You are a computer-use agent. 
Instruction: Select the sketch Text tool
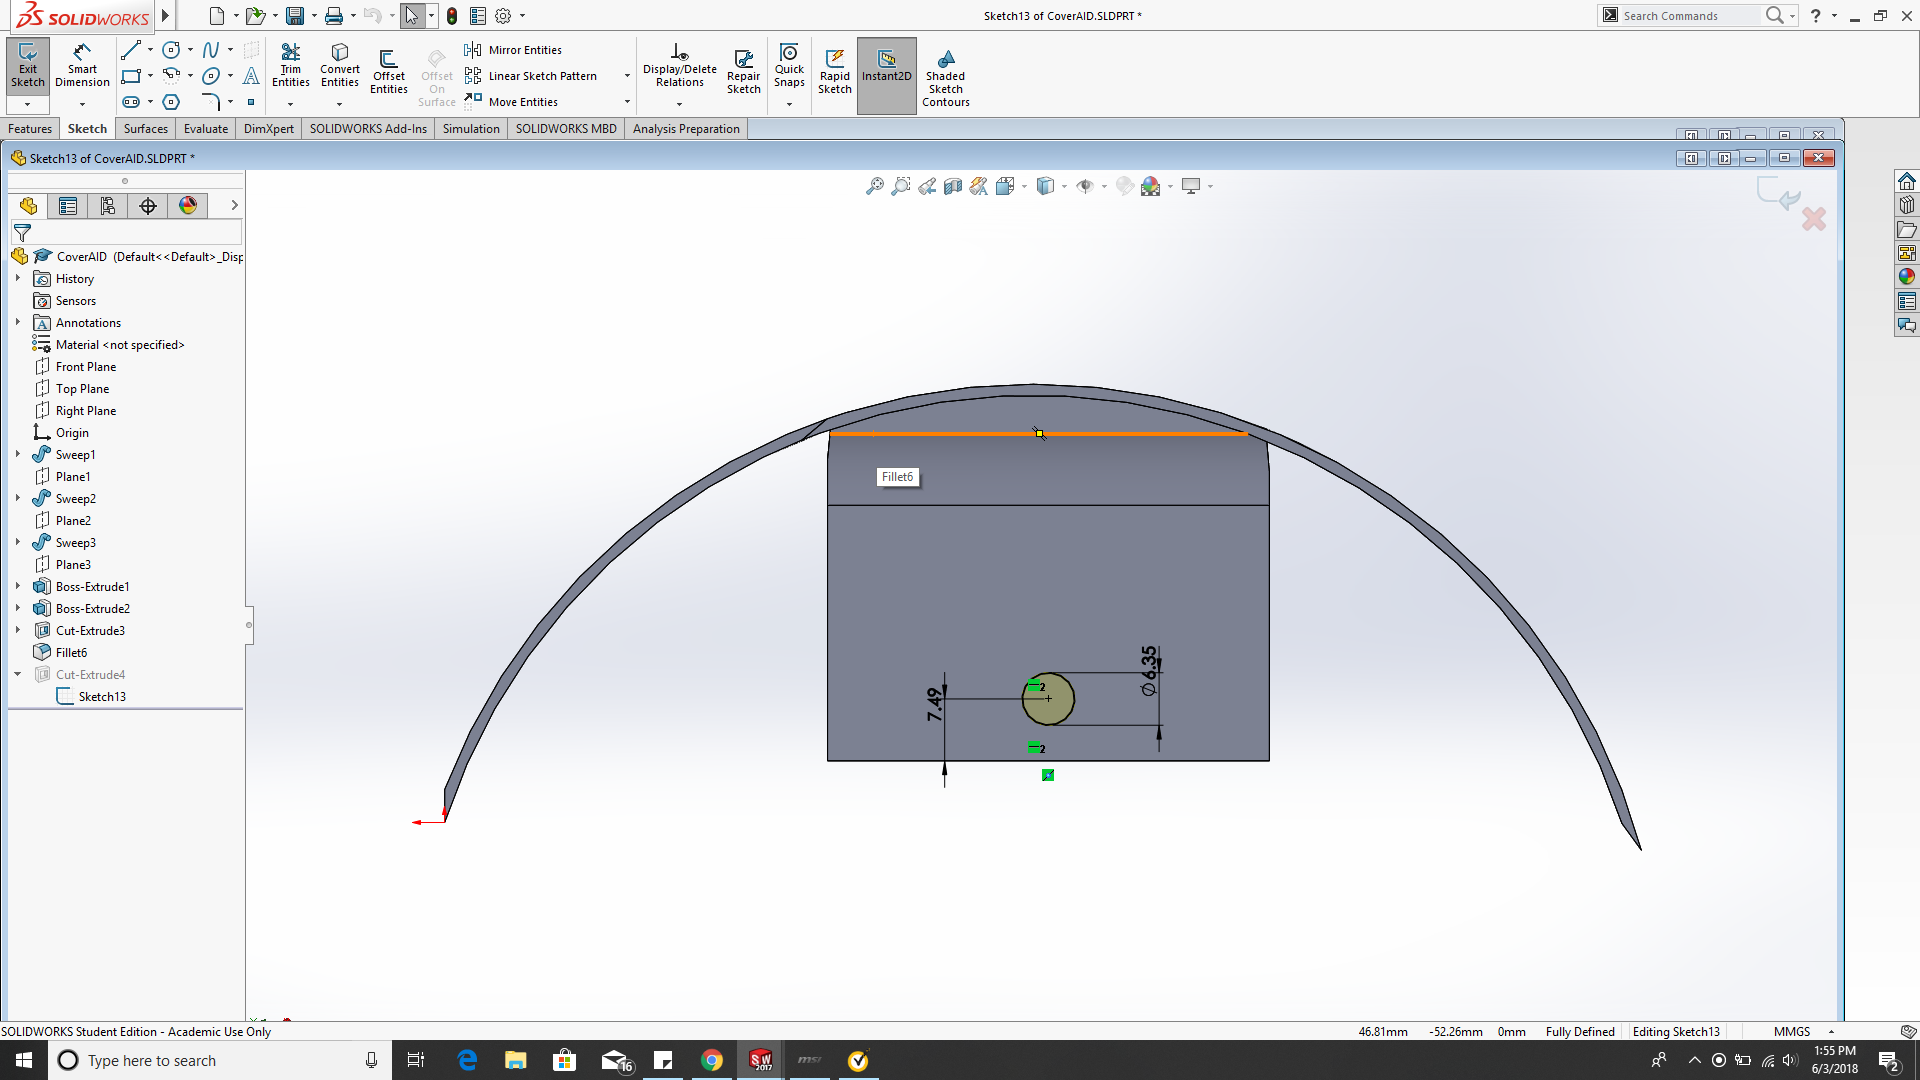(x=251, y=76)
